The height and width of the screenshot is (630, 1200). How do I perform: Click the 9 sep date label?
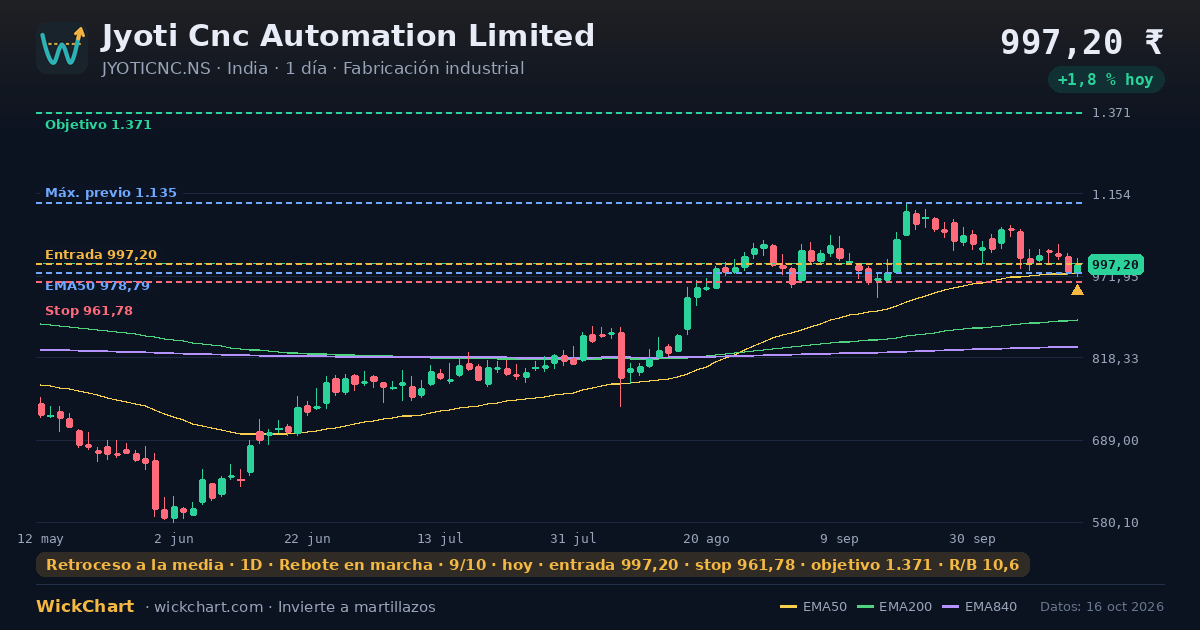coord(840,539)
